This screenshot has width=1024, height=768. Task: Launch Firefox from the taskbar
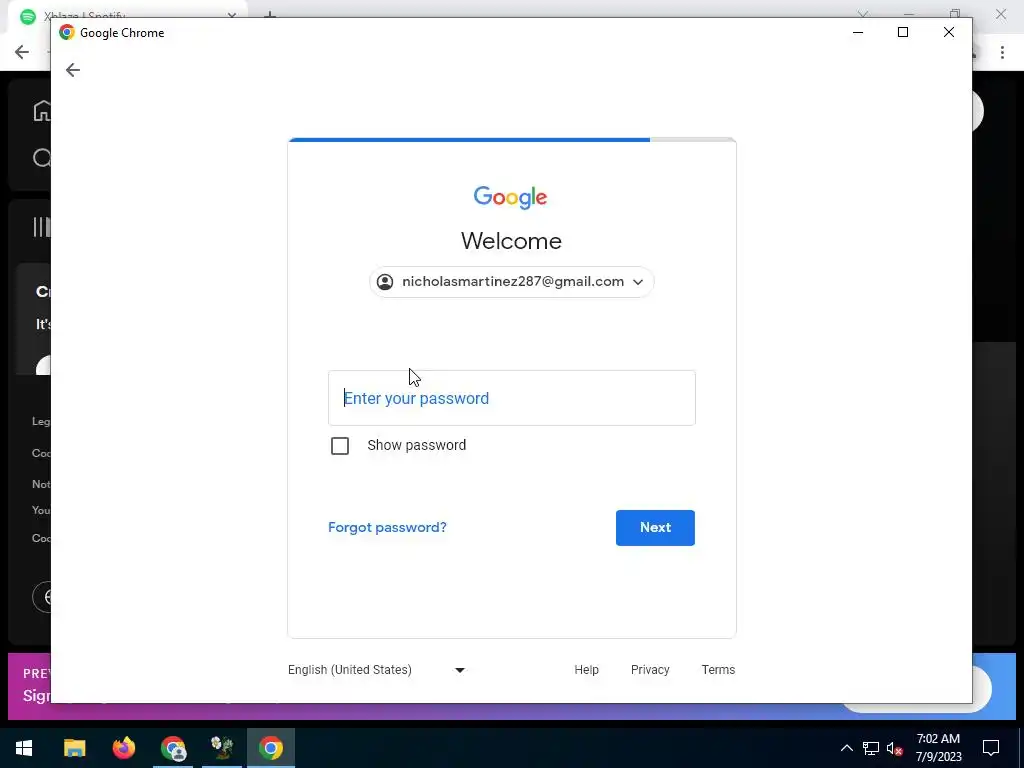(x=123, y=748)
